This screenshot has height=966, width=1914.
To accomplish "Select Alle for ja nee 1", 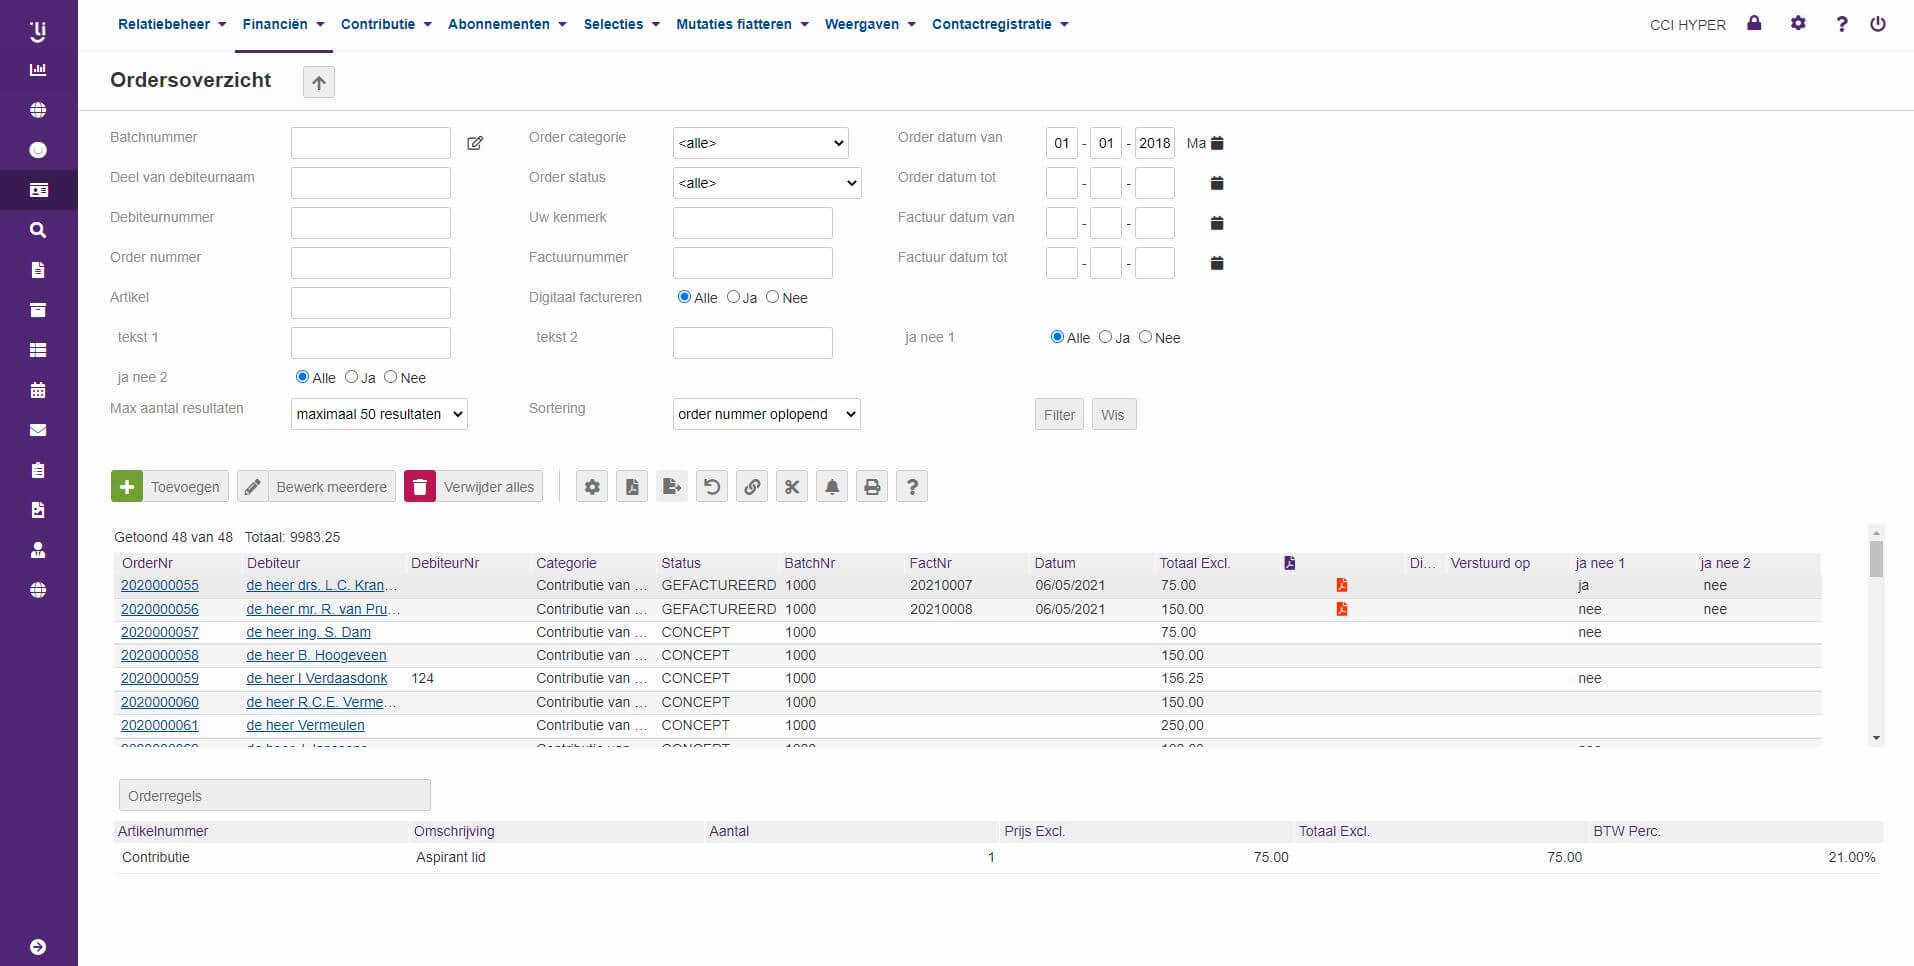I will [1057, 337].
